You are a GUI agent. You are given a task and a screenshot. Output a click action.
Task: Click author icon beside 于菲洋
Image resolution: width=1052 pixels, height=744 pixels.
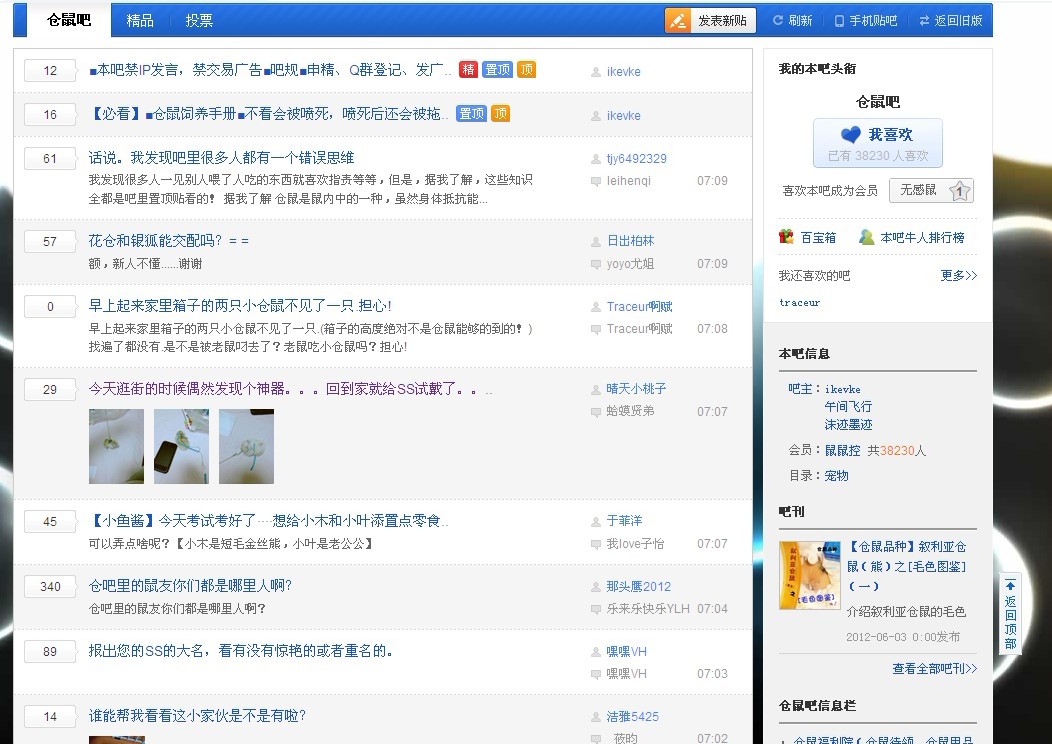click(x=595, y=522)
